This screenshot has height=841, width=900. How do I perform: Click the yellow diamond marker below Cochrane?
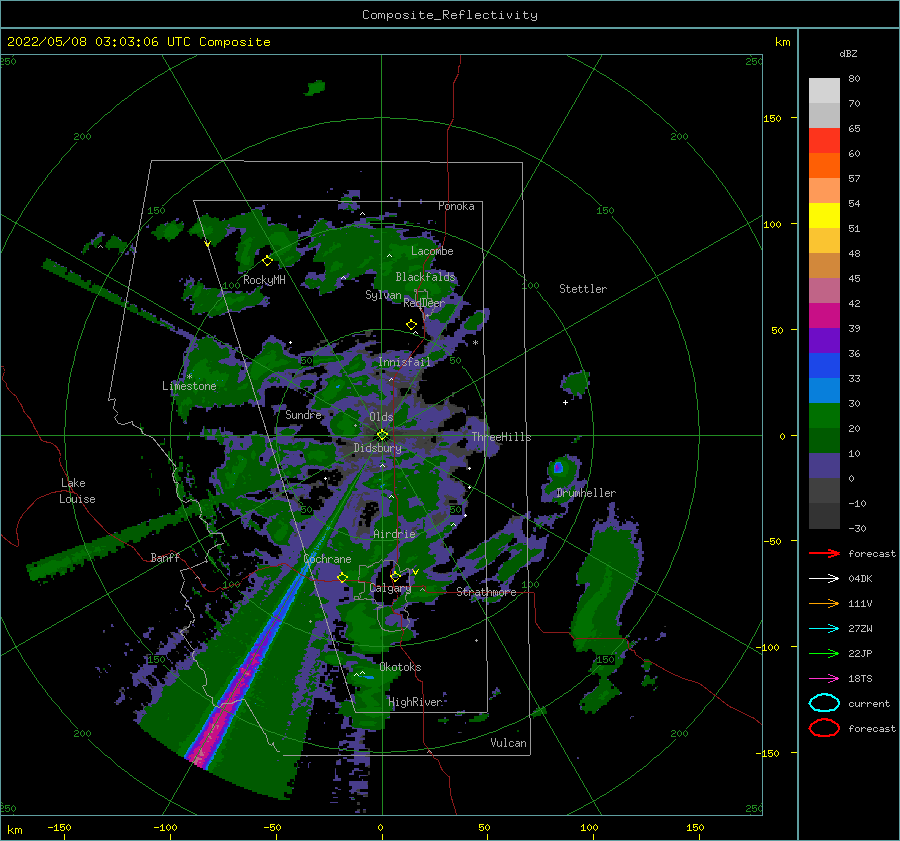[342, 577]
